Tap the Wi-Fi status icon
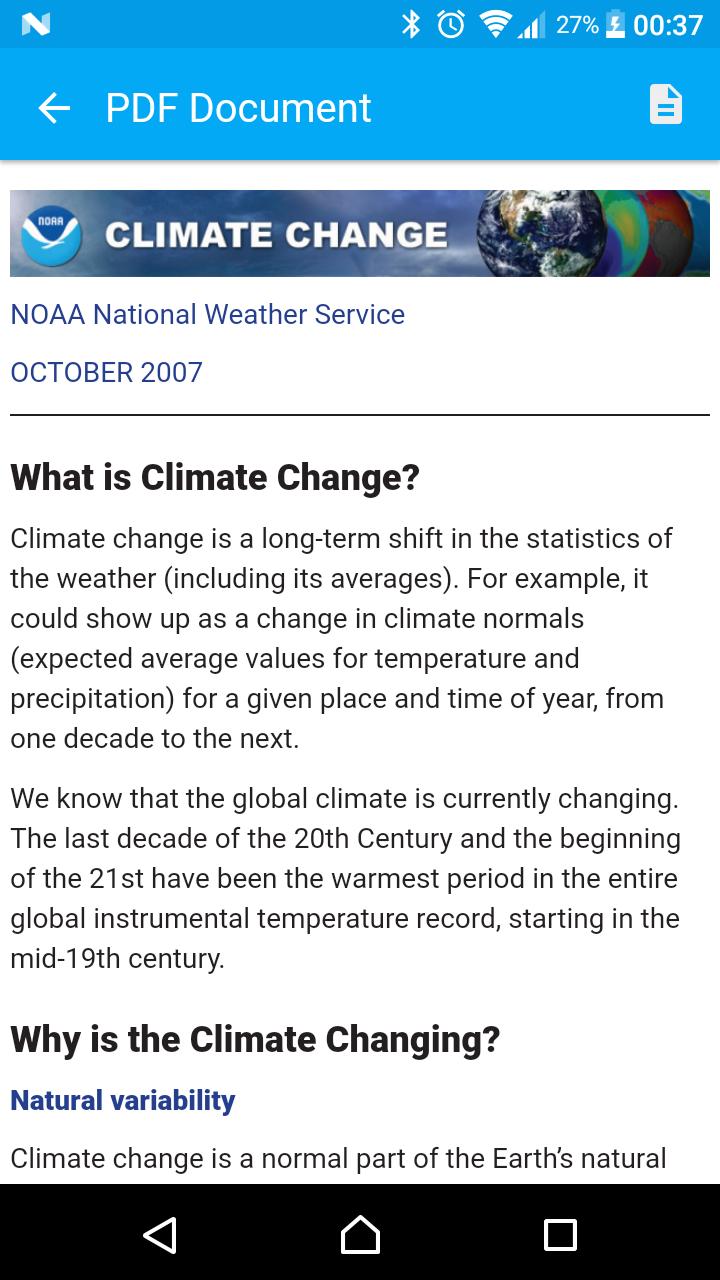The width and height of the screenshot is (720, 1280). [493, 24]
